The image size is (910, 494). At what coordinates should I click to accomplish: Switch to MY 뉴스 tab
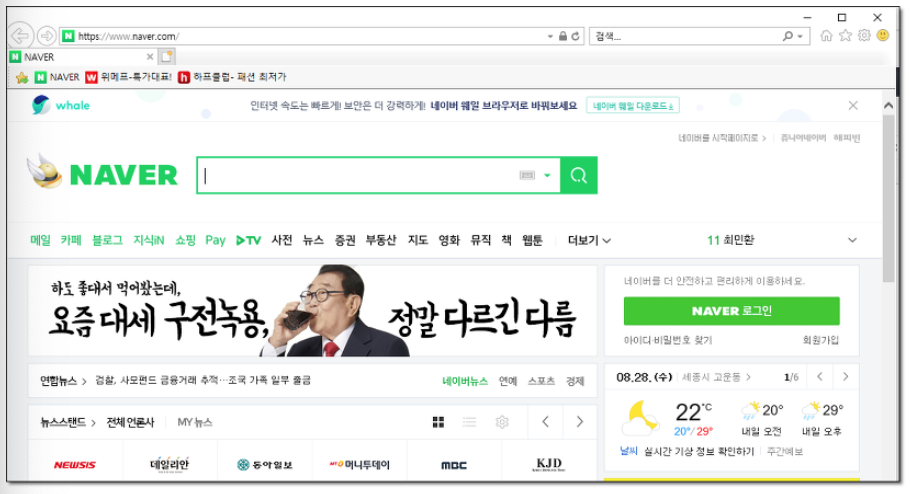coord(195,423)
